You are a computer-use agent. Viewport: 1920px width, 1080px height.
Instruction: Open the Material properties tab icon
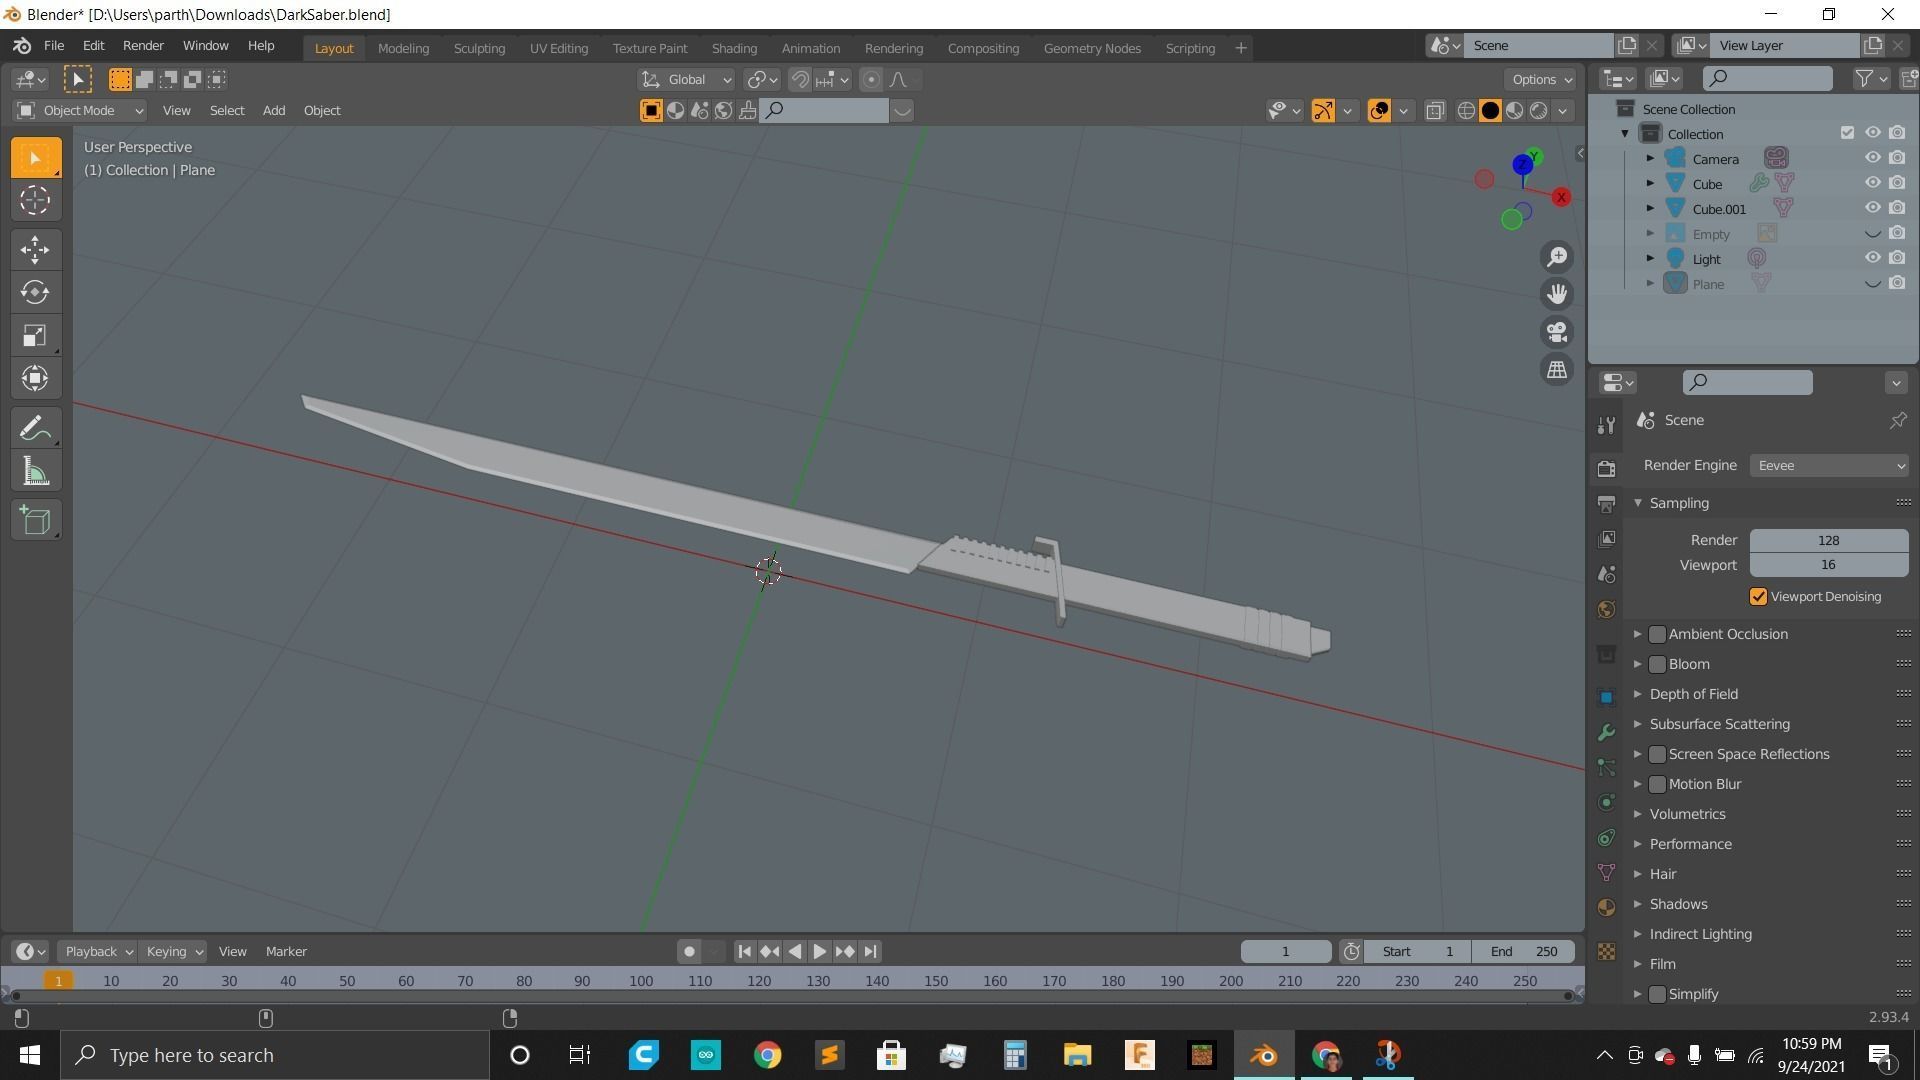pyautogui.click(x=1606, y=907)
